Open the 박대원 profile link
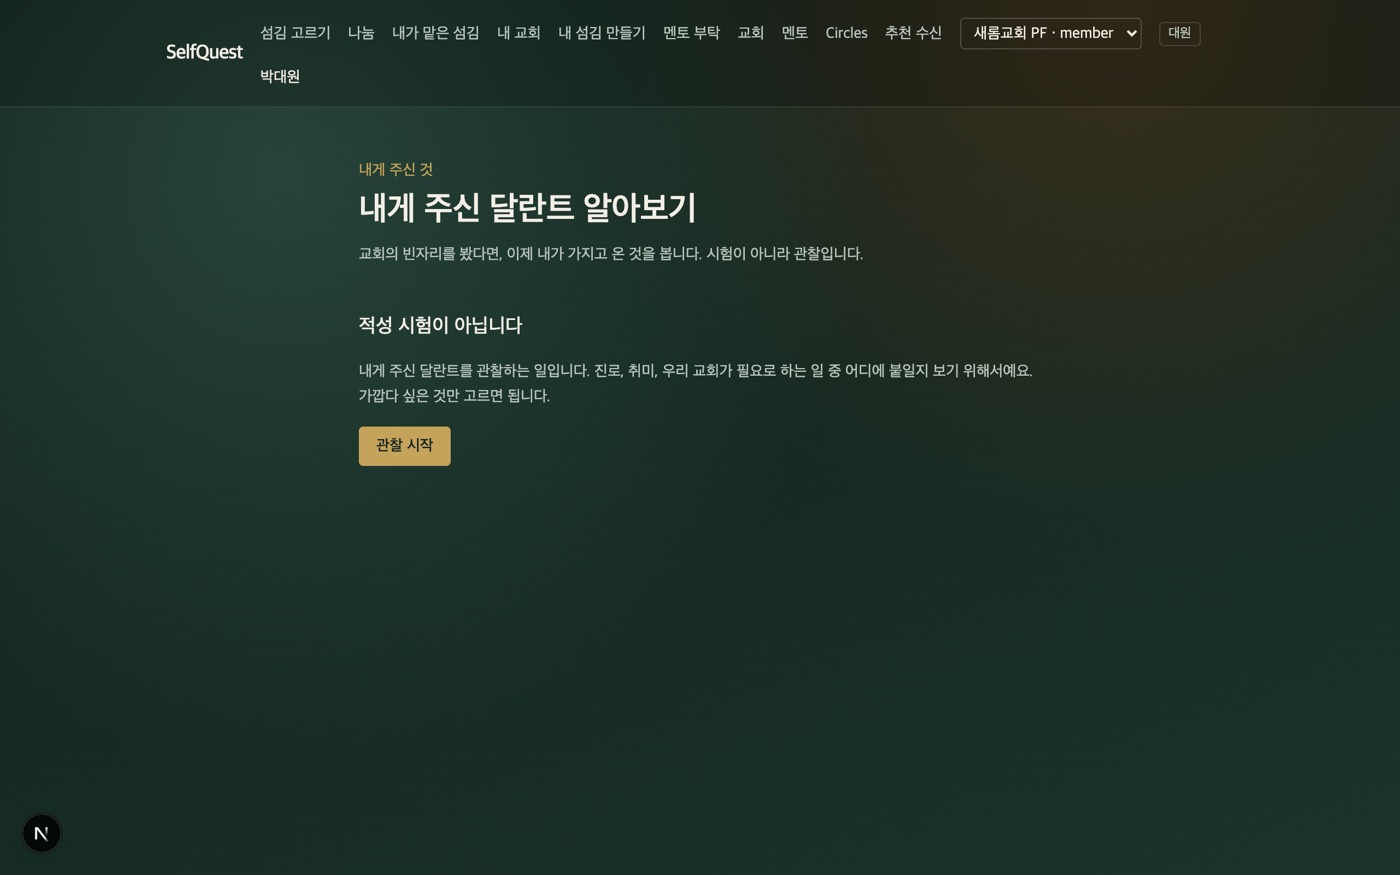Viewport: 1400px width, 875px height. (x=280, y=76)
